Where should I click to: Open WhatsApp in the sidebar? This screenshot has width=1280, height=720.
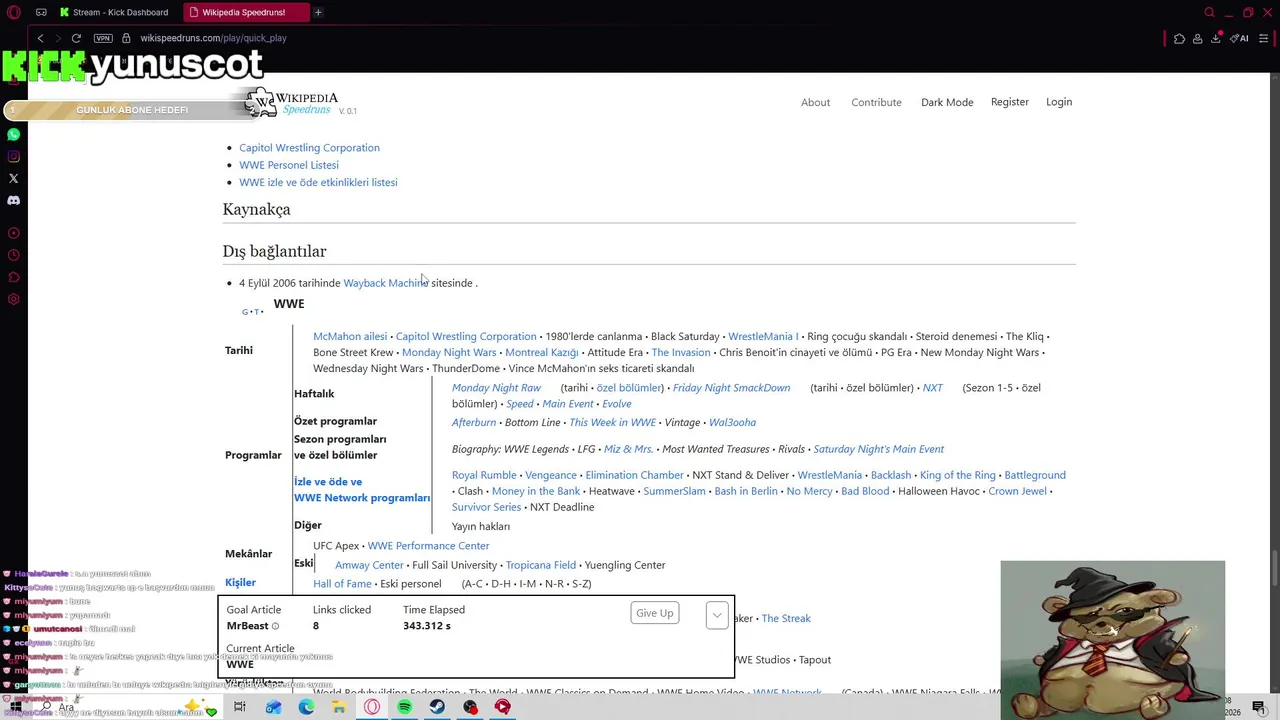click(14, 134)
